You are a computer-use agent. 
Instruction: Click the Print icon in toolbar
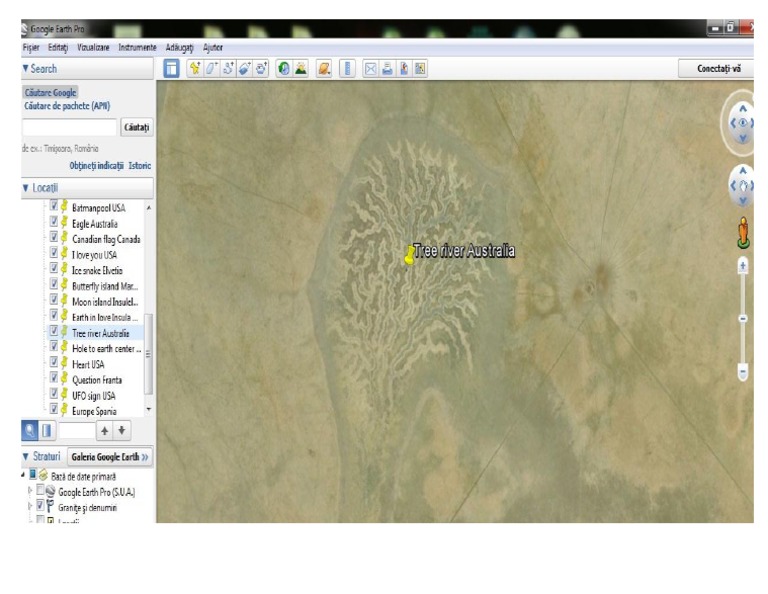(387, 69)
